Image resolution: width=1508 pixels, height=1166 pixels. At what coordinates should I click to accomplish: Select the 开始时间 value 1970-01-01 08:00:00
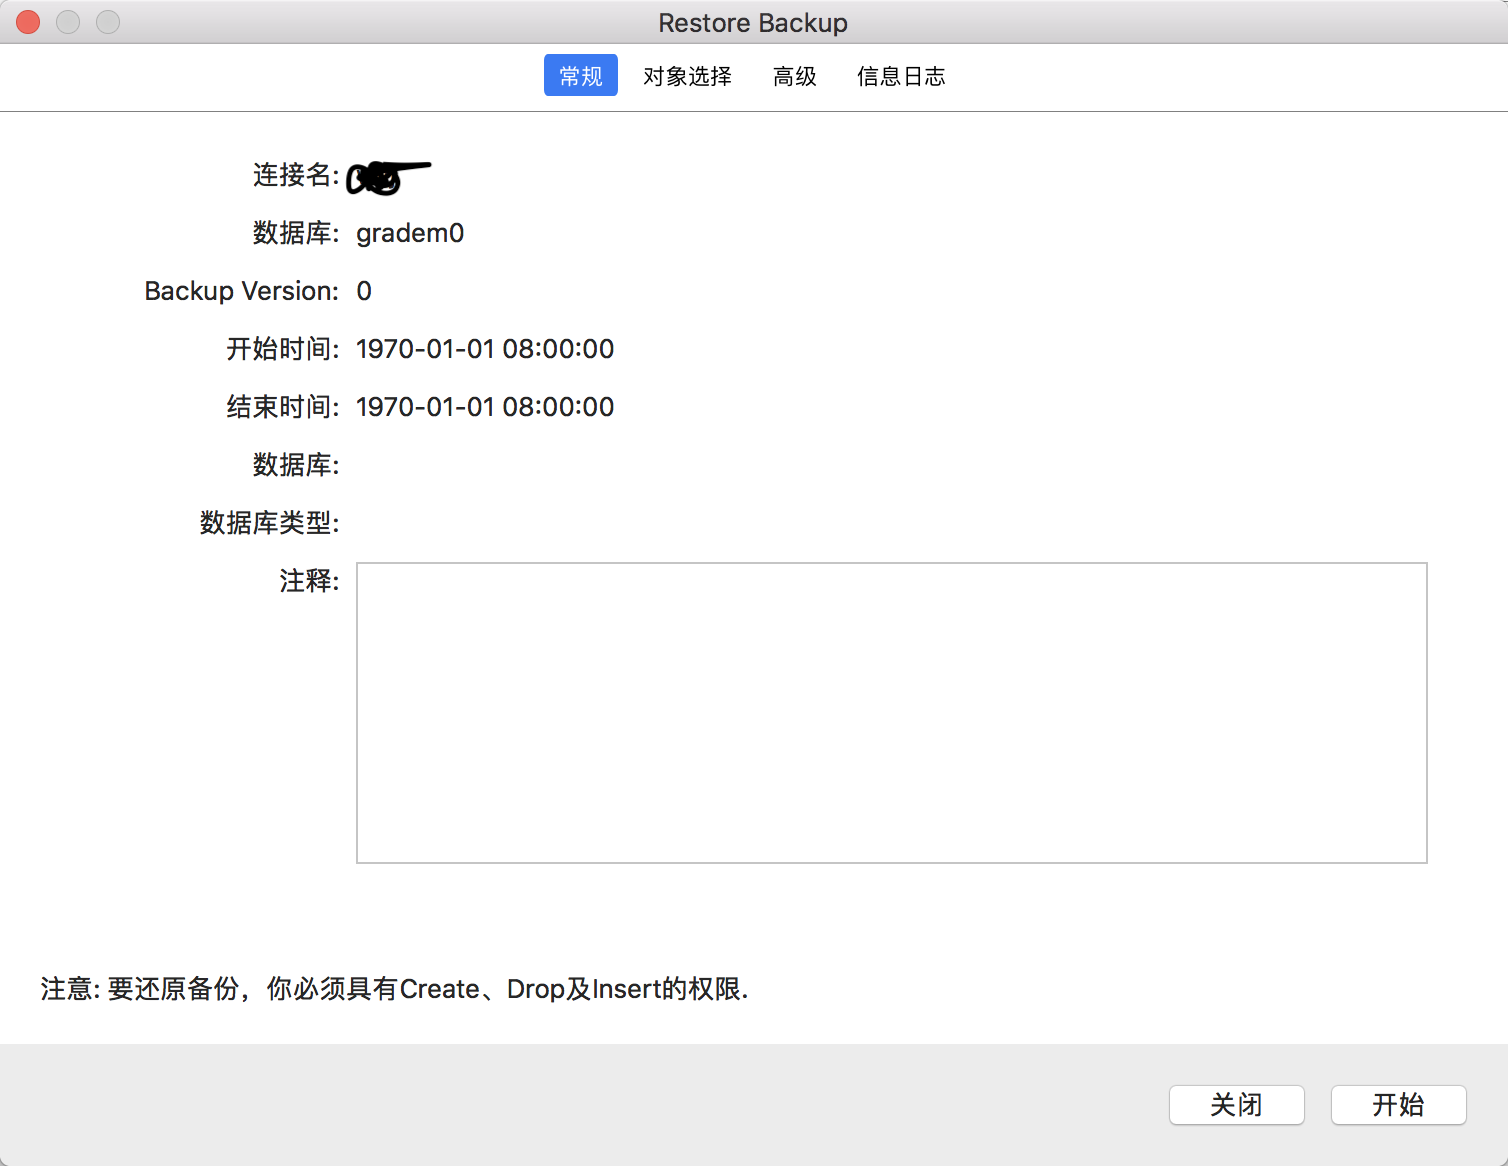pos(485,349)
